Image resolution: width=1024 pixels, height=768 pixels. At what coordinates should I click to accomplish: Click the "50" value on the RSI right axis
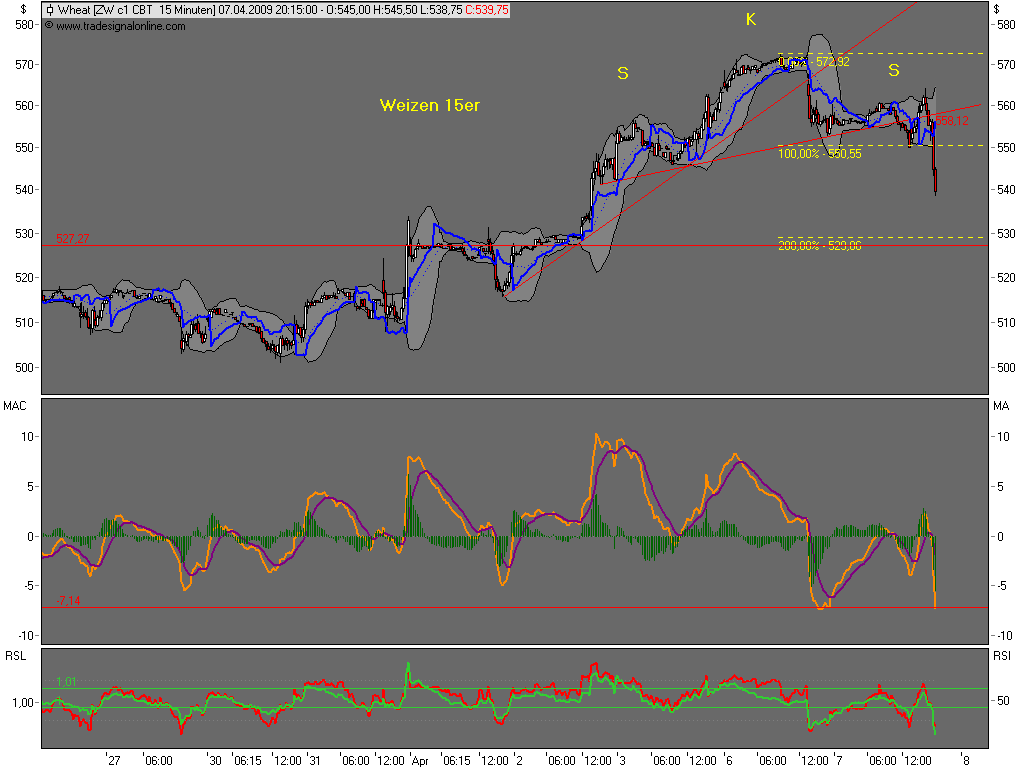coord(1003,701)
